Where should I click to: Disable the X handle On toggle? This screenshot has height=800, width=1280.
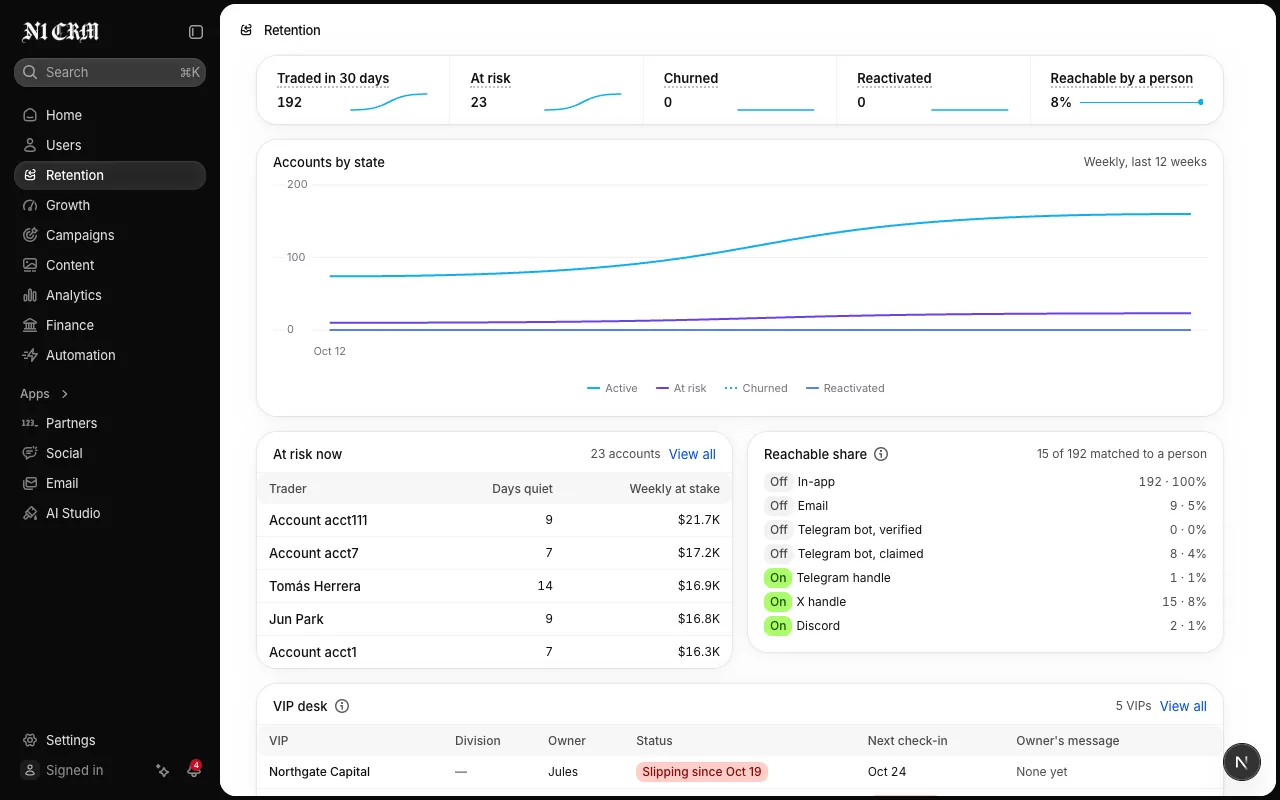(778, 602)
